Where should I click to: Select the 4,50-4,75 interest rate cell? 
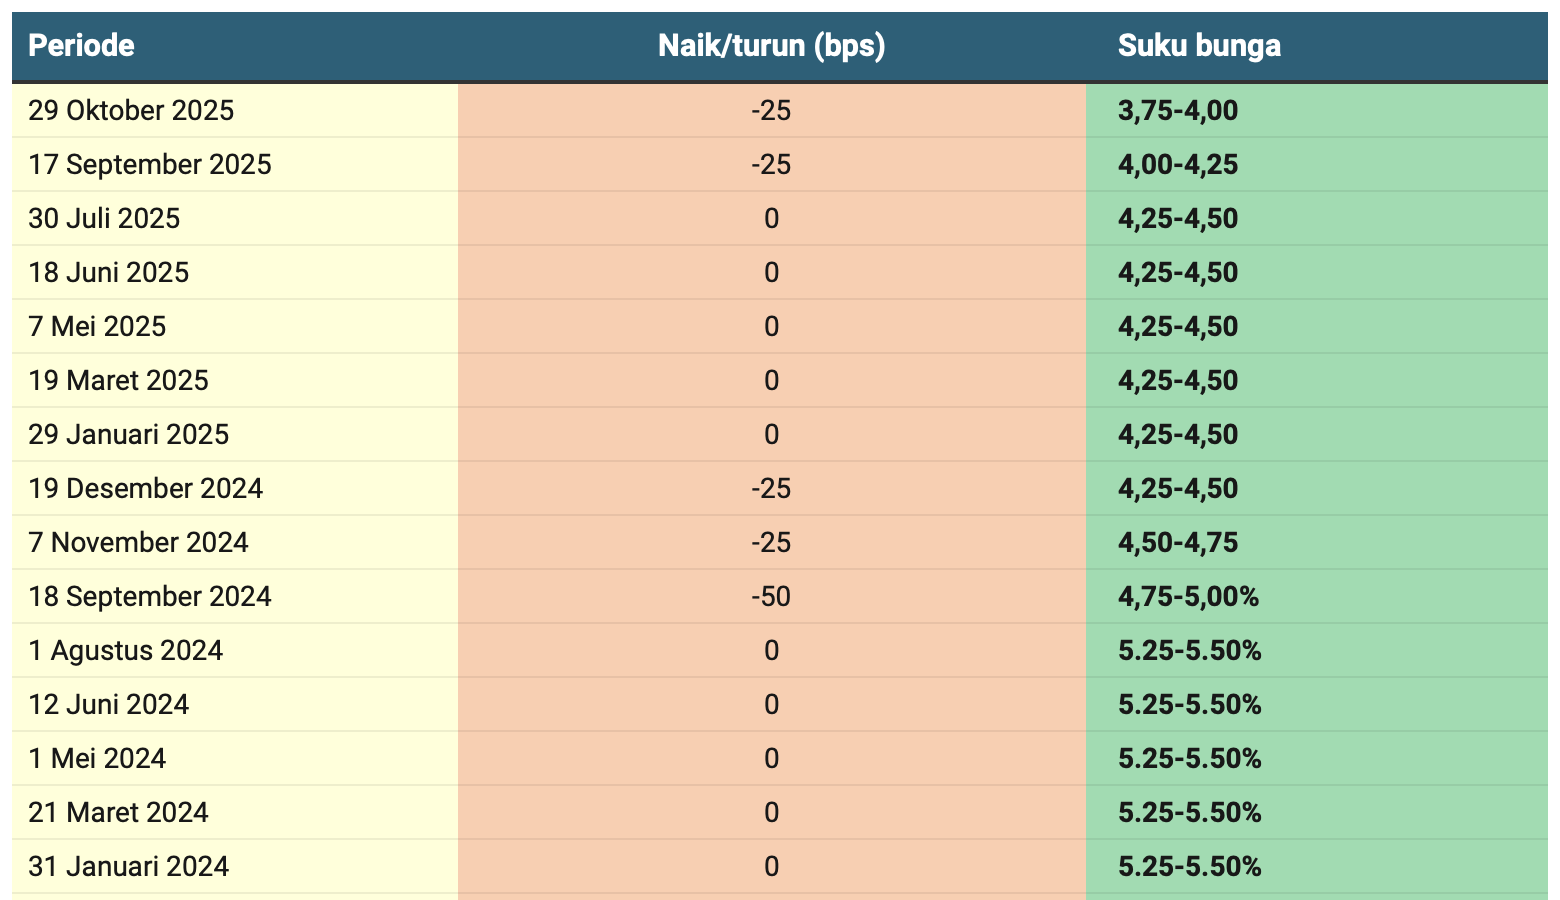pos(1178,542)
